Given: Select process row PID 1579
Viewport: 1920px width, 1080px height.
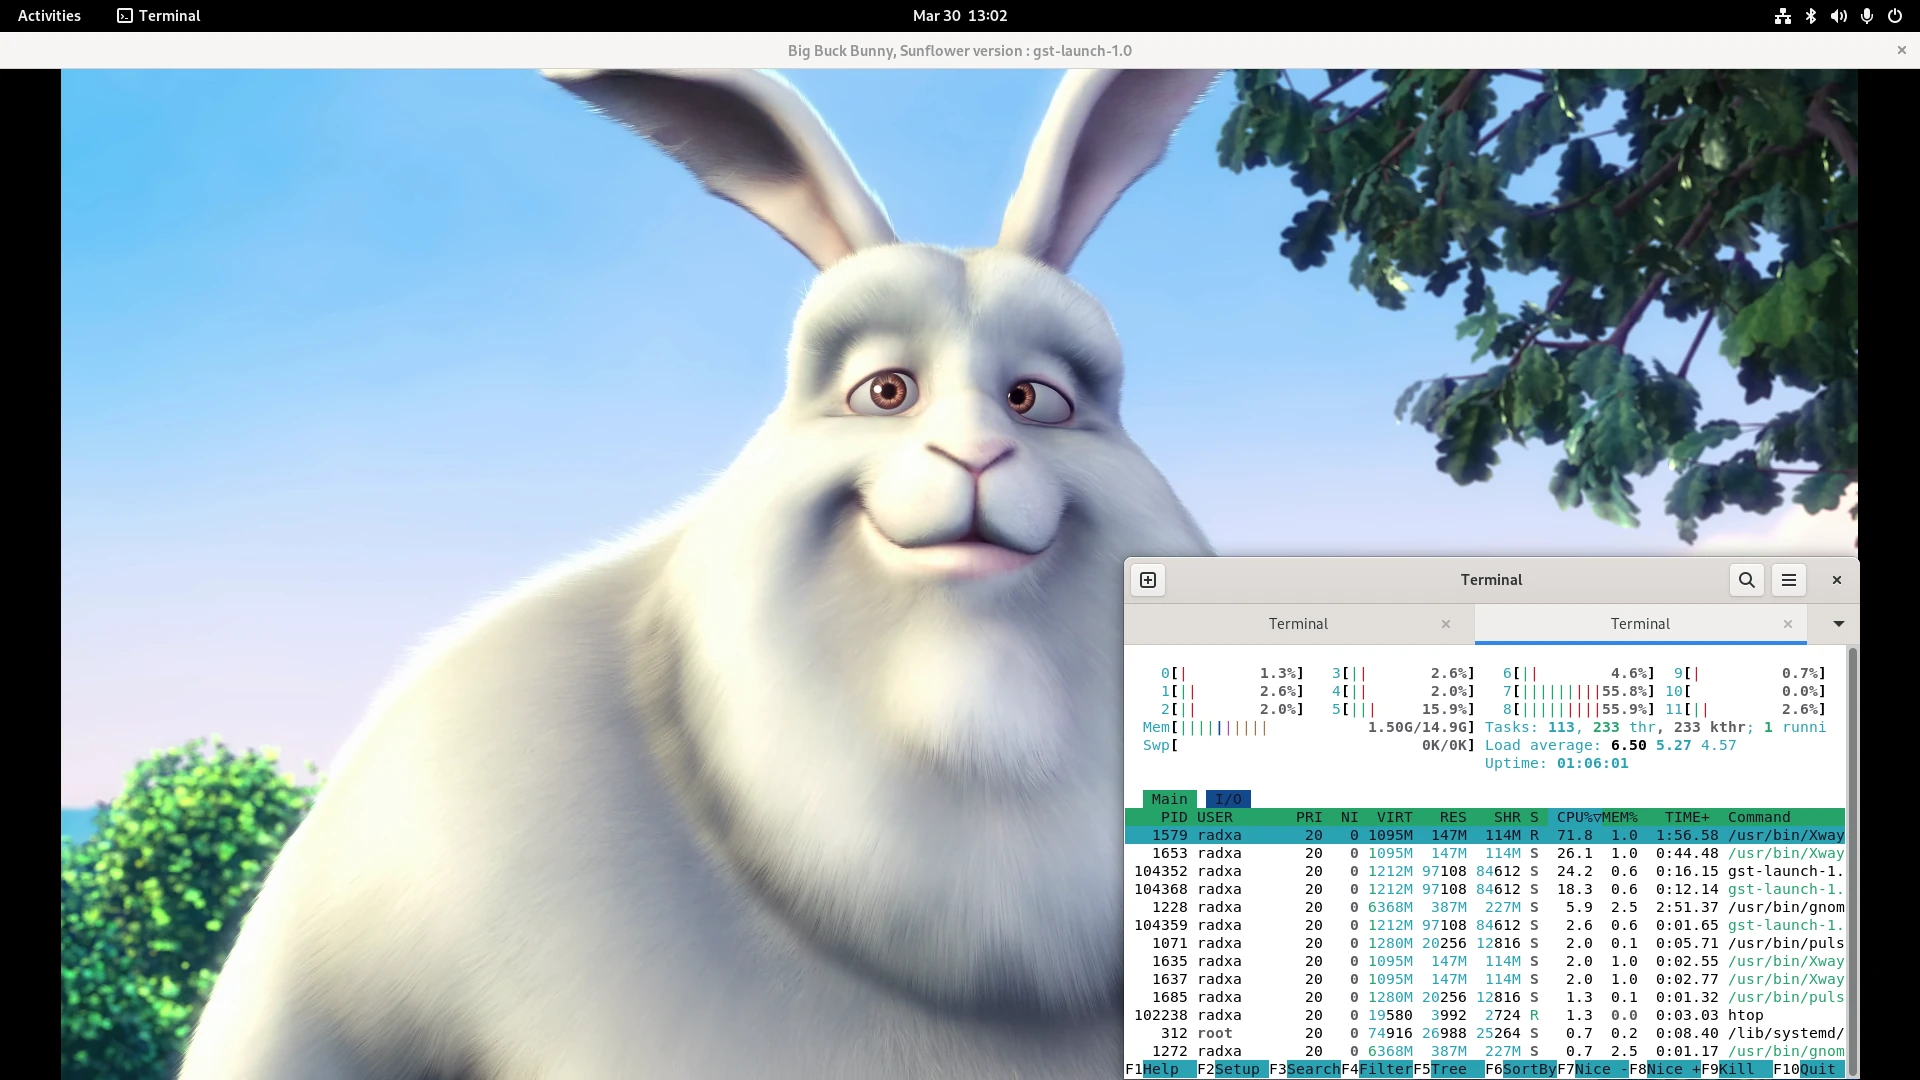Looking at the screenshot, I should [1485, 835].
